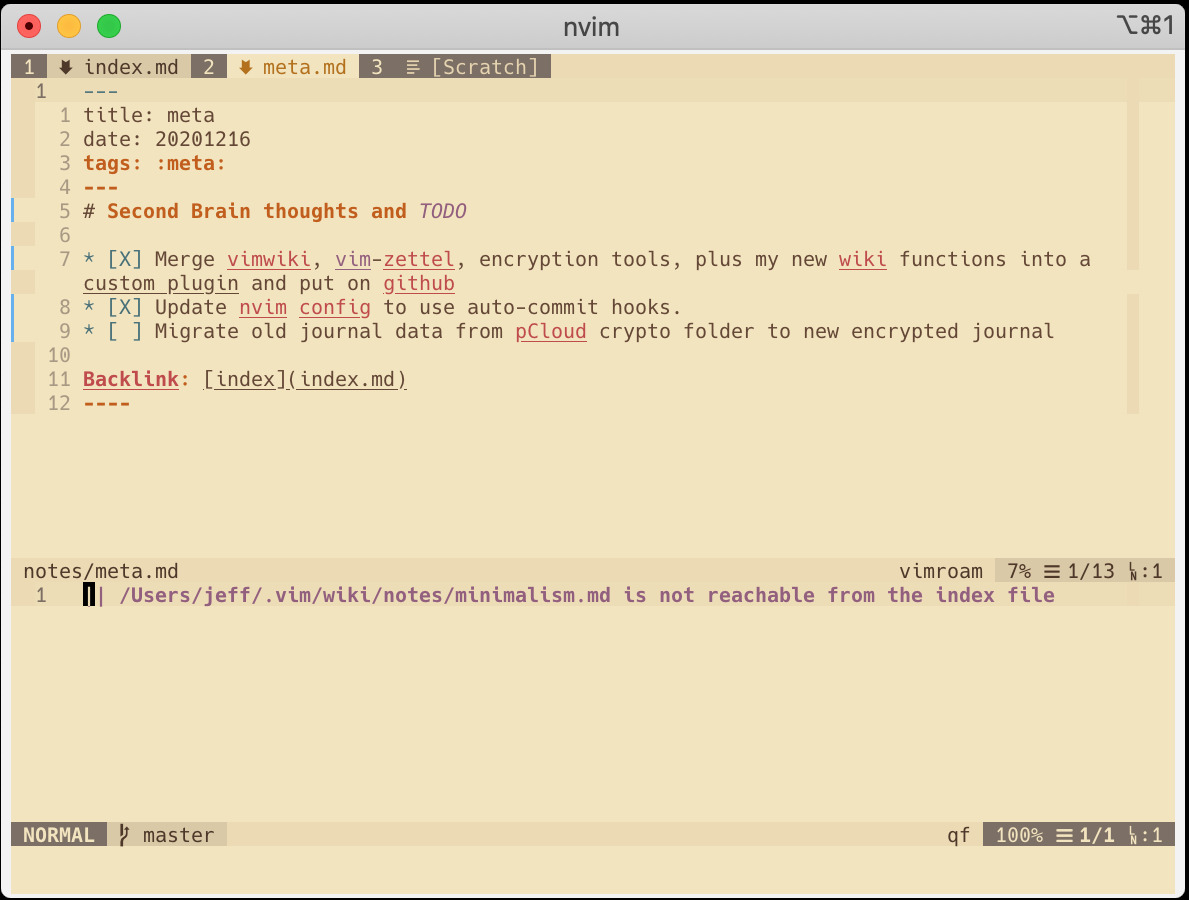Click the column icon after 1/13
1189x900 pixels.
point(1133,572)
